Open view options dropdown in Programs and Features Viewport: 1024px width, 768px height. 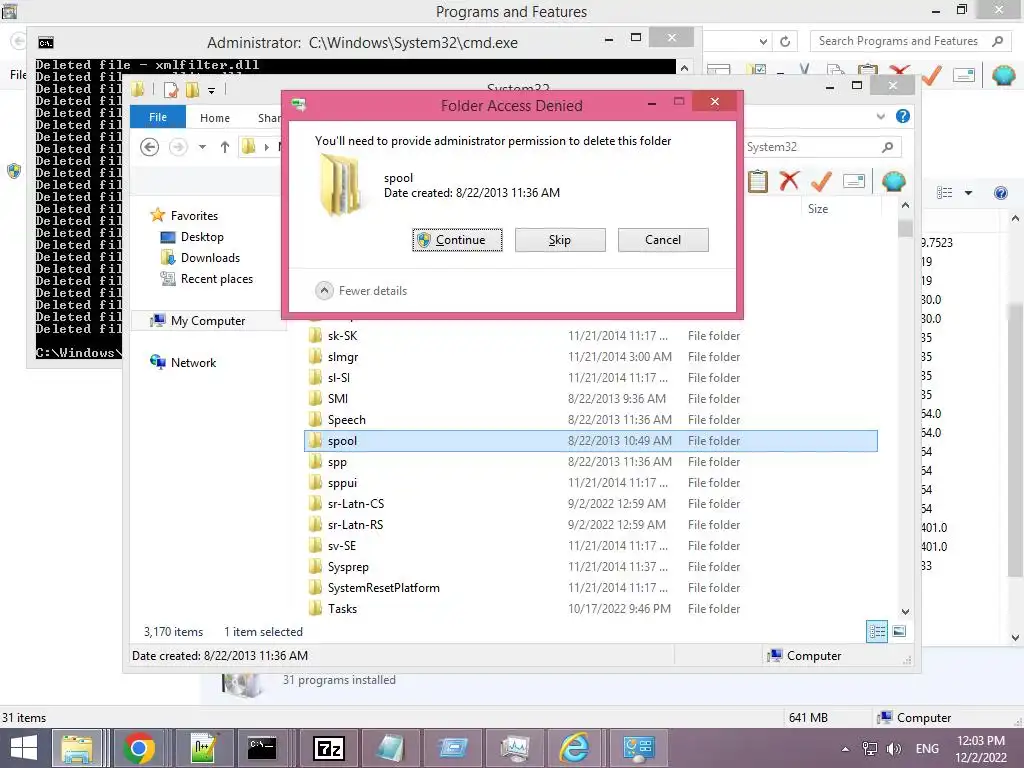[x=968, y=193]
